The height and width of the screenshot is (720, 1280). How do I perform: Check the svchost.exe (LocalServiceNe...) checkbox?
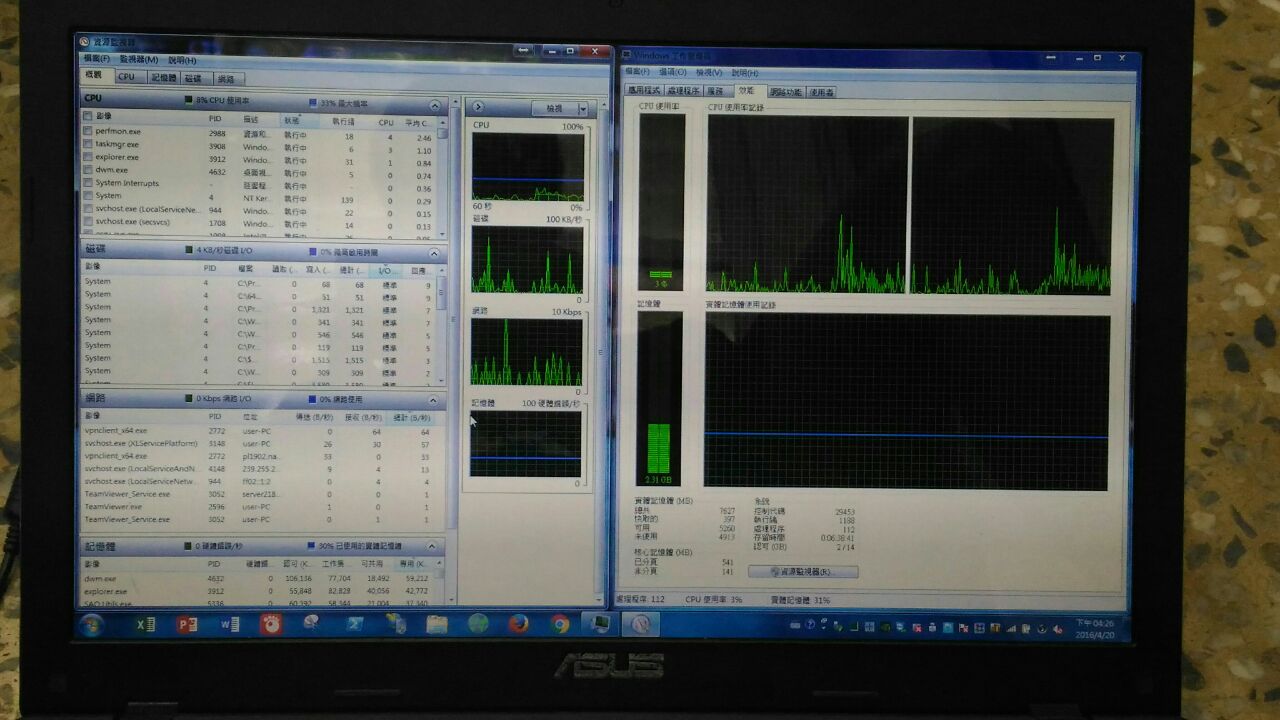pyautogui.click(x=88, y=209)
